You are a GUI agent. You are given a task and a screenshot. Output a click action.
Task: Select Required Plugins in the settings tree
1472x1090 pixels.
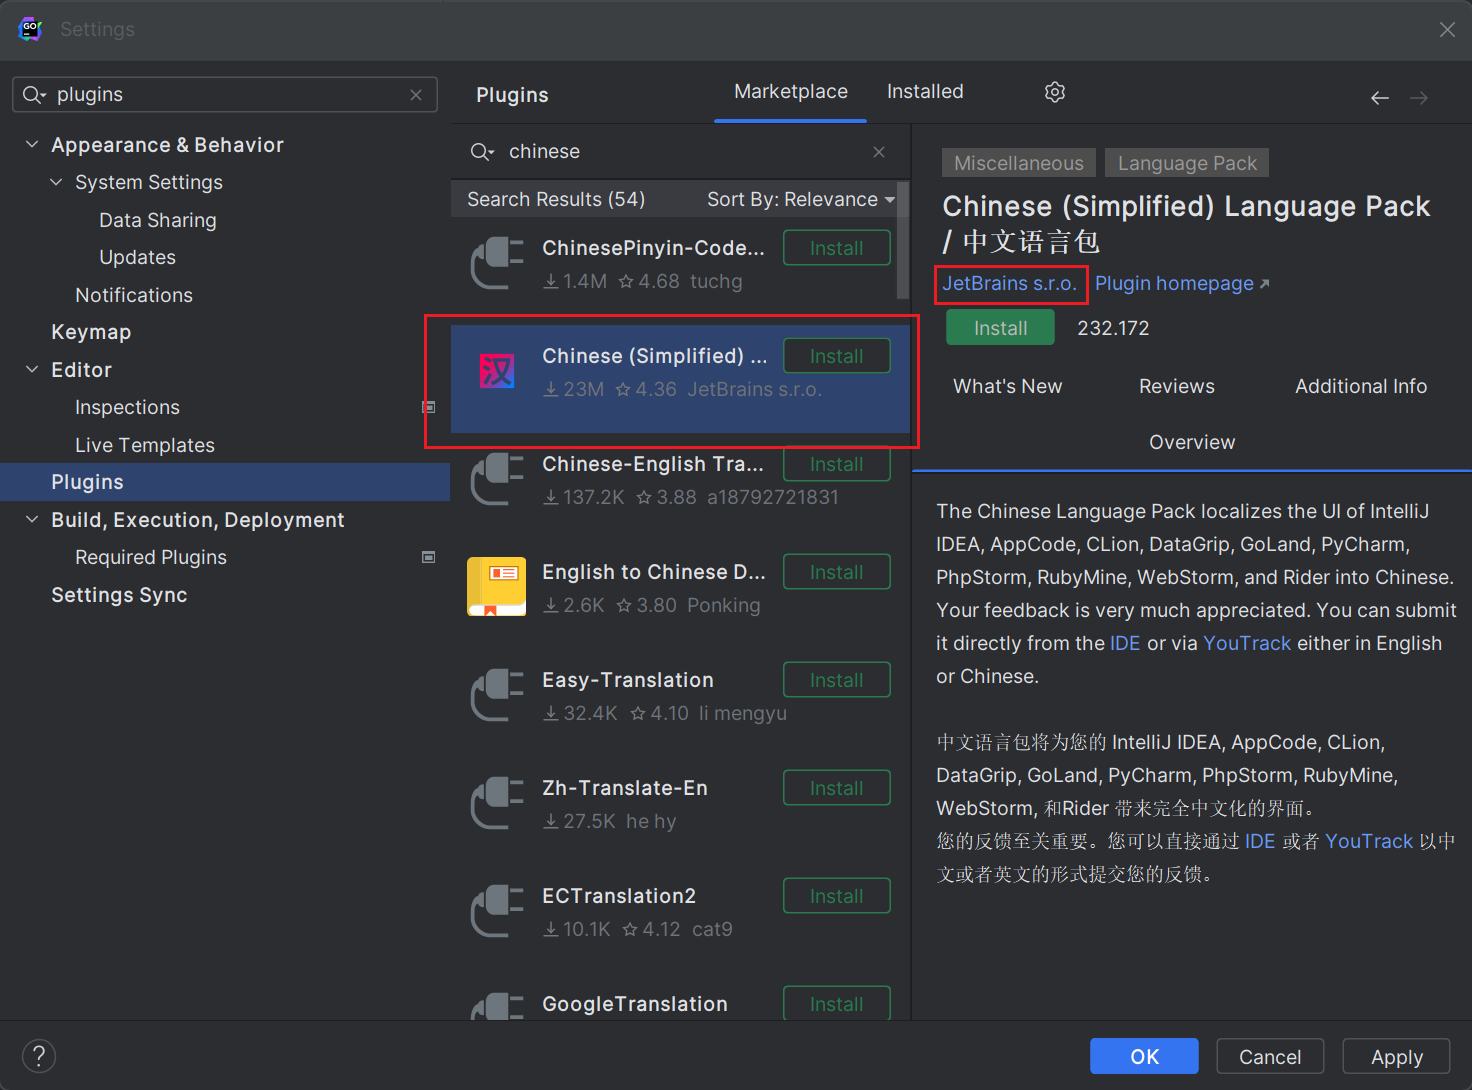151,557
